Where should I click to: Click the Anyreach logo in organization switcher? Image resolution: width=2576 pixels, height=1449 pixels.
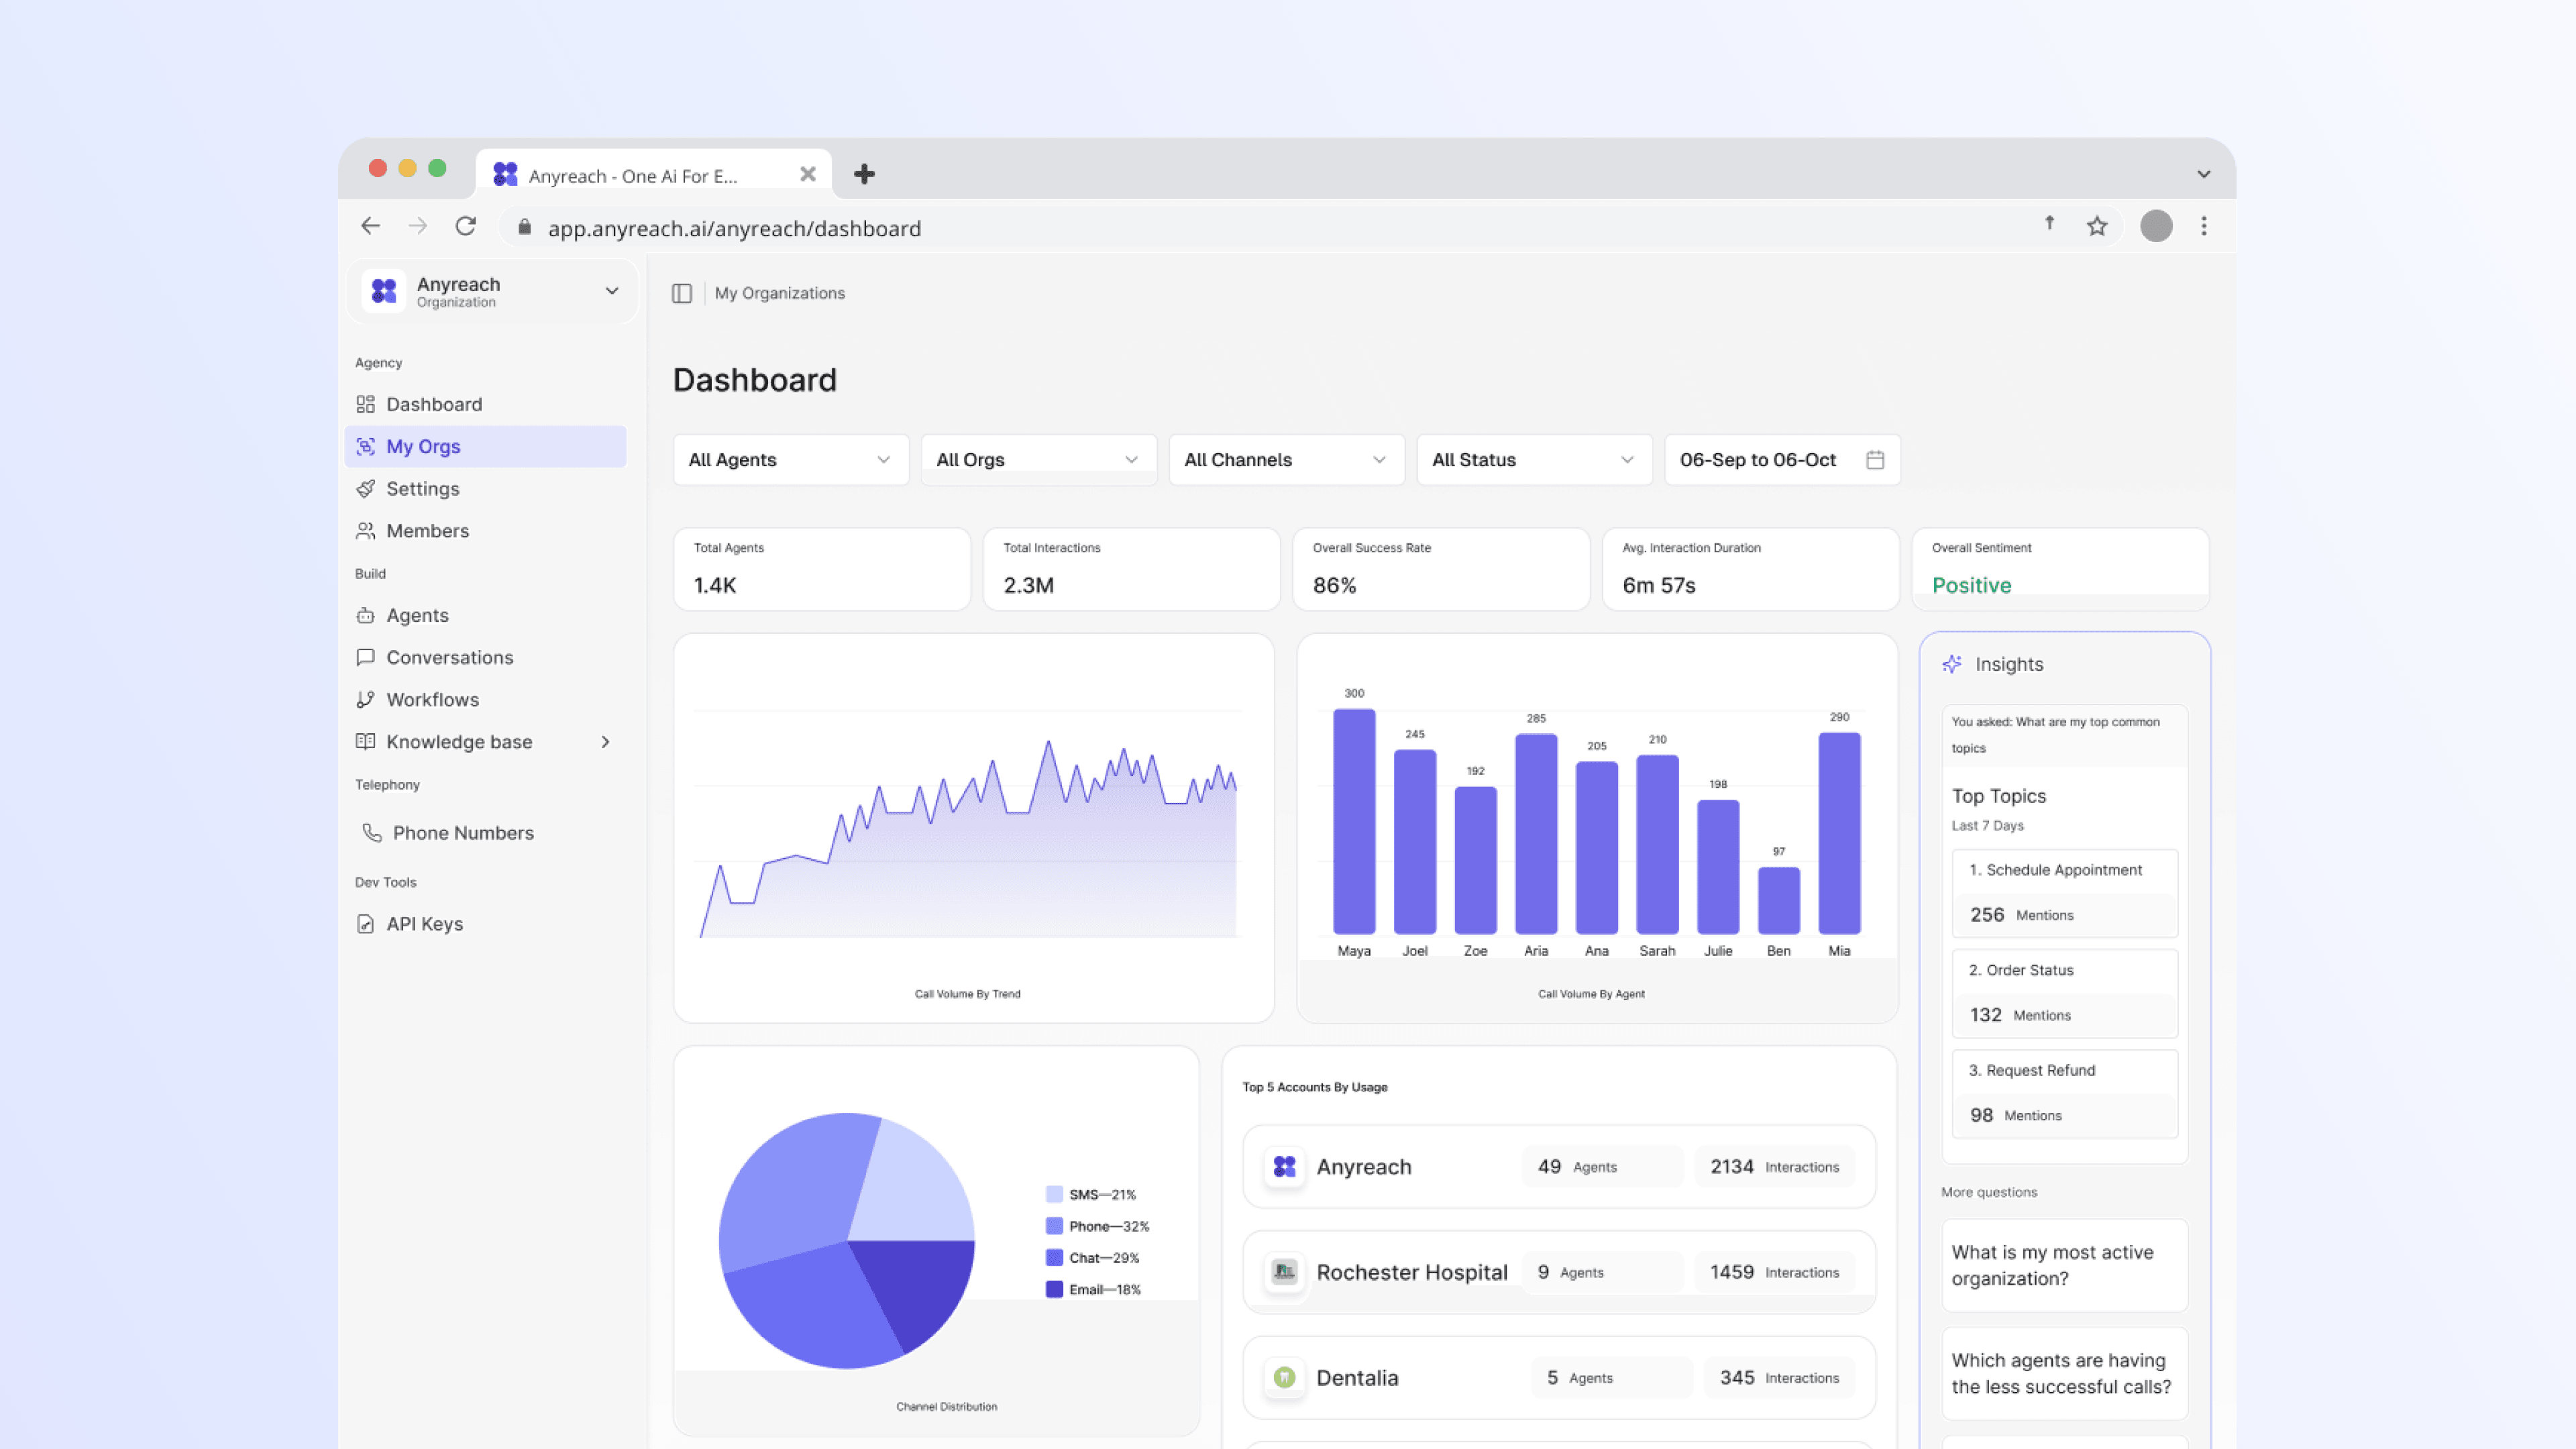(x=384, y=291)
